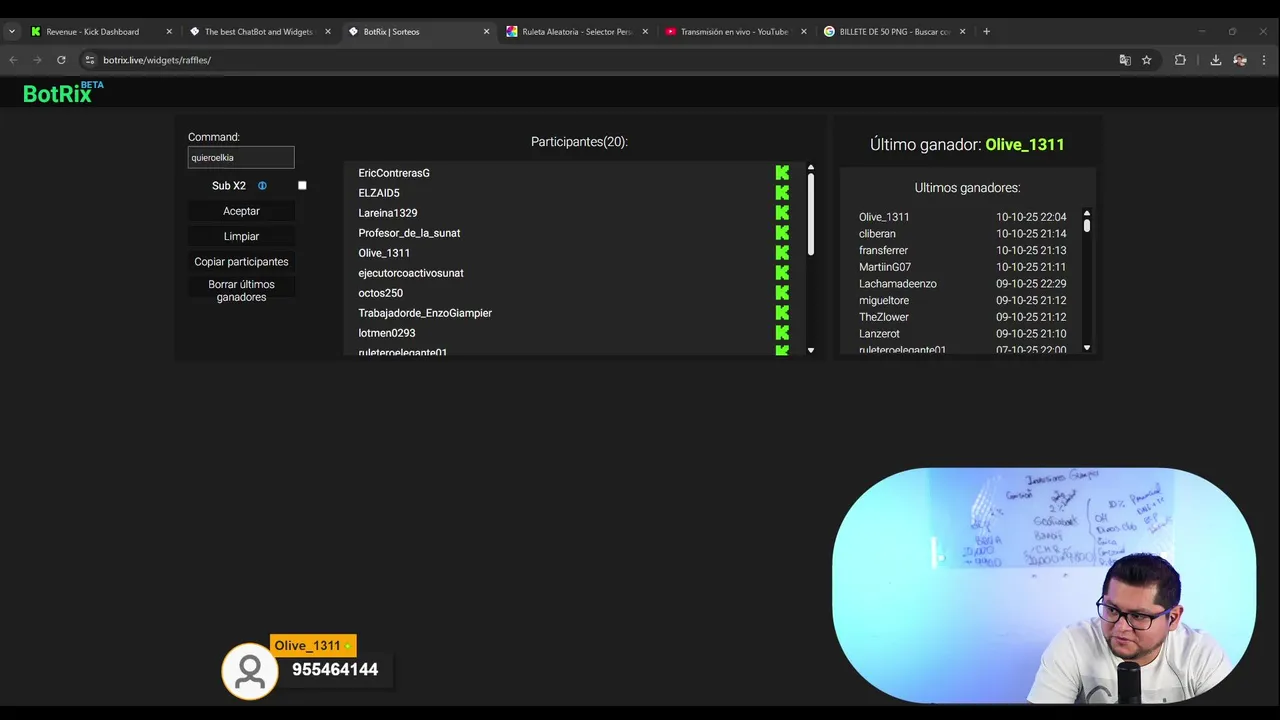Close the Revenue - Kick Dashboard tab
Screen dimensions: 1280x720
point(169,32)
